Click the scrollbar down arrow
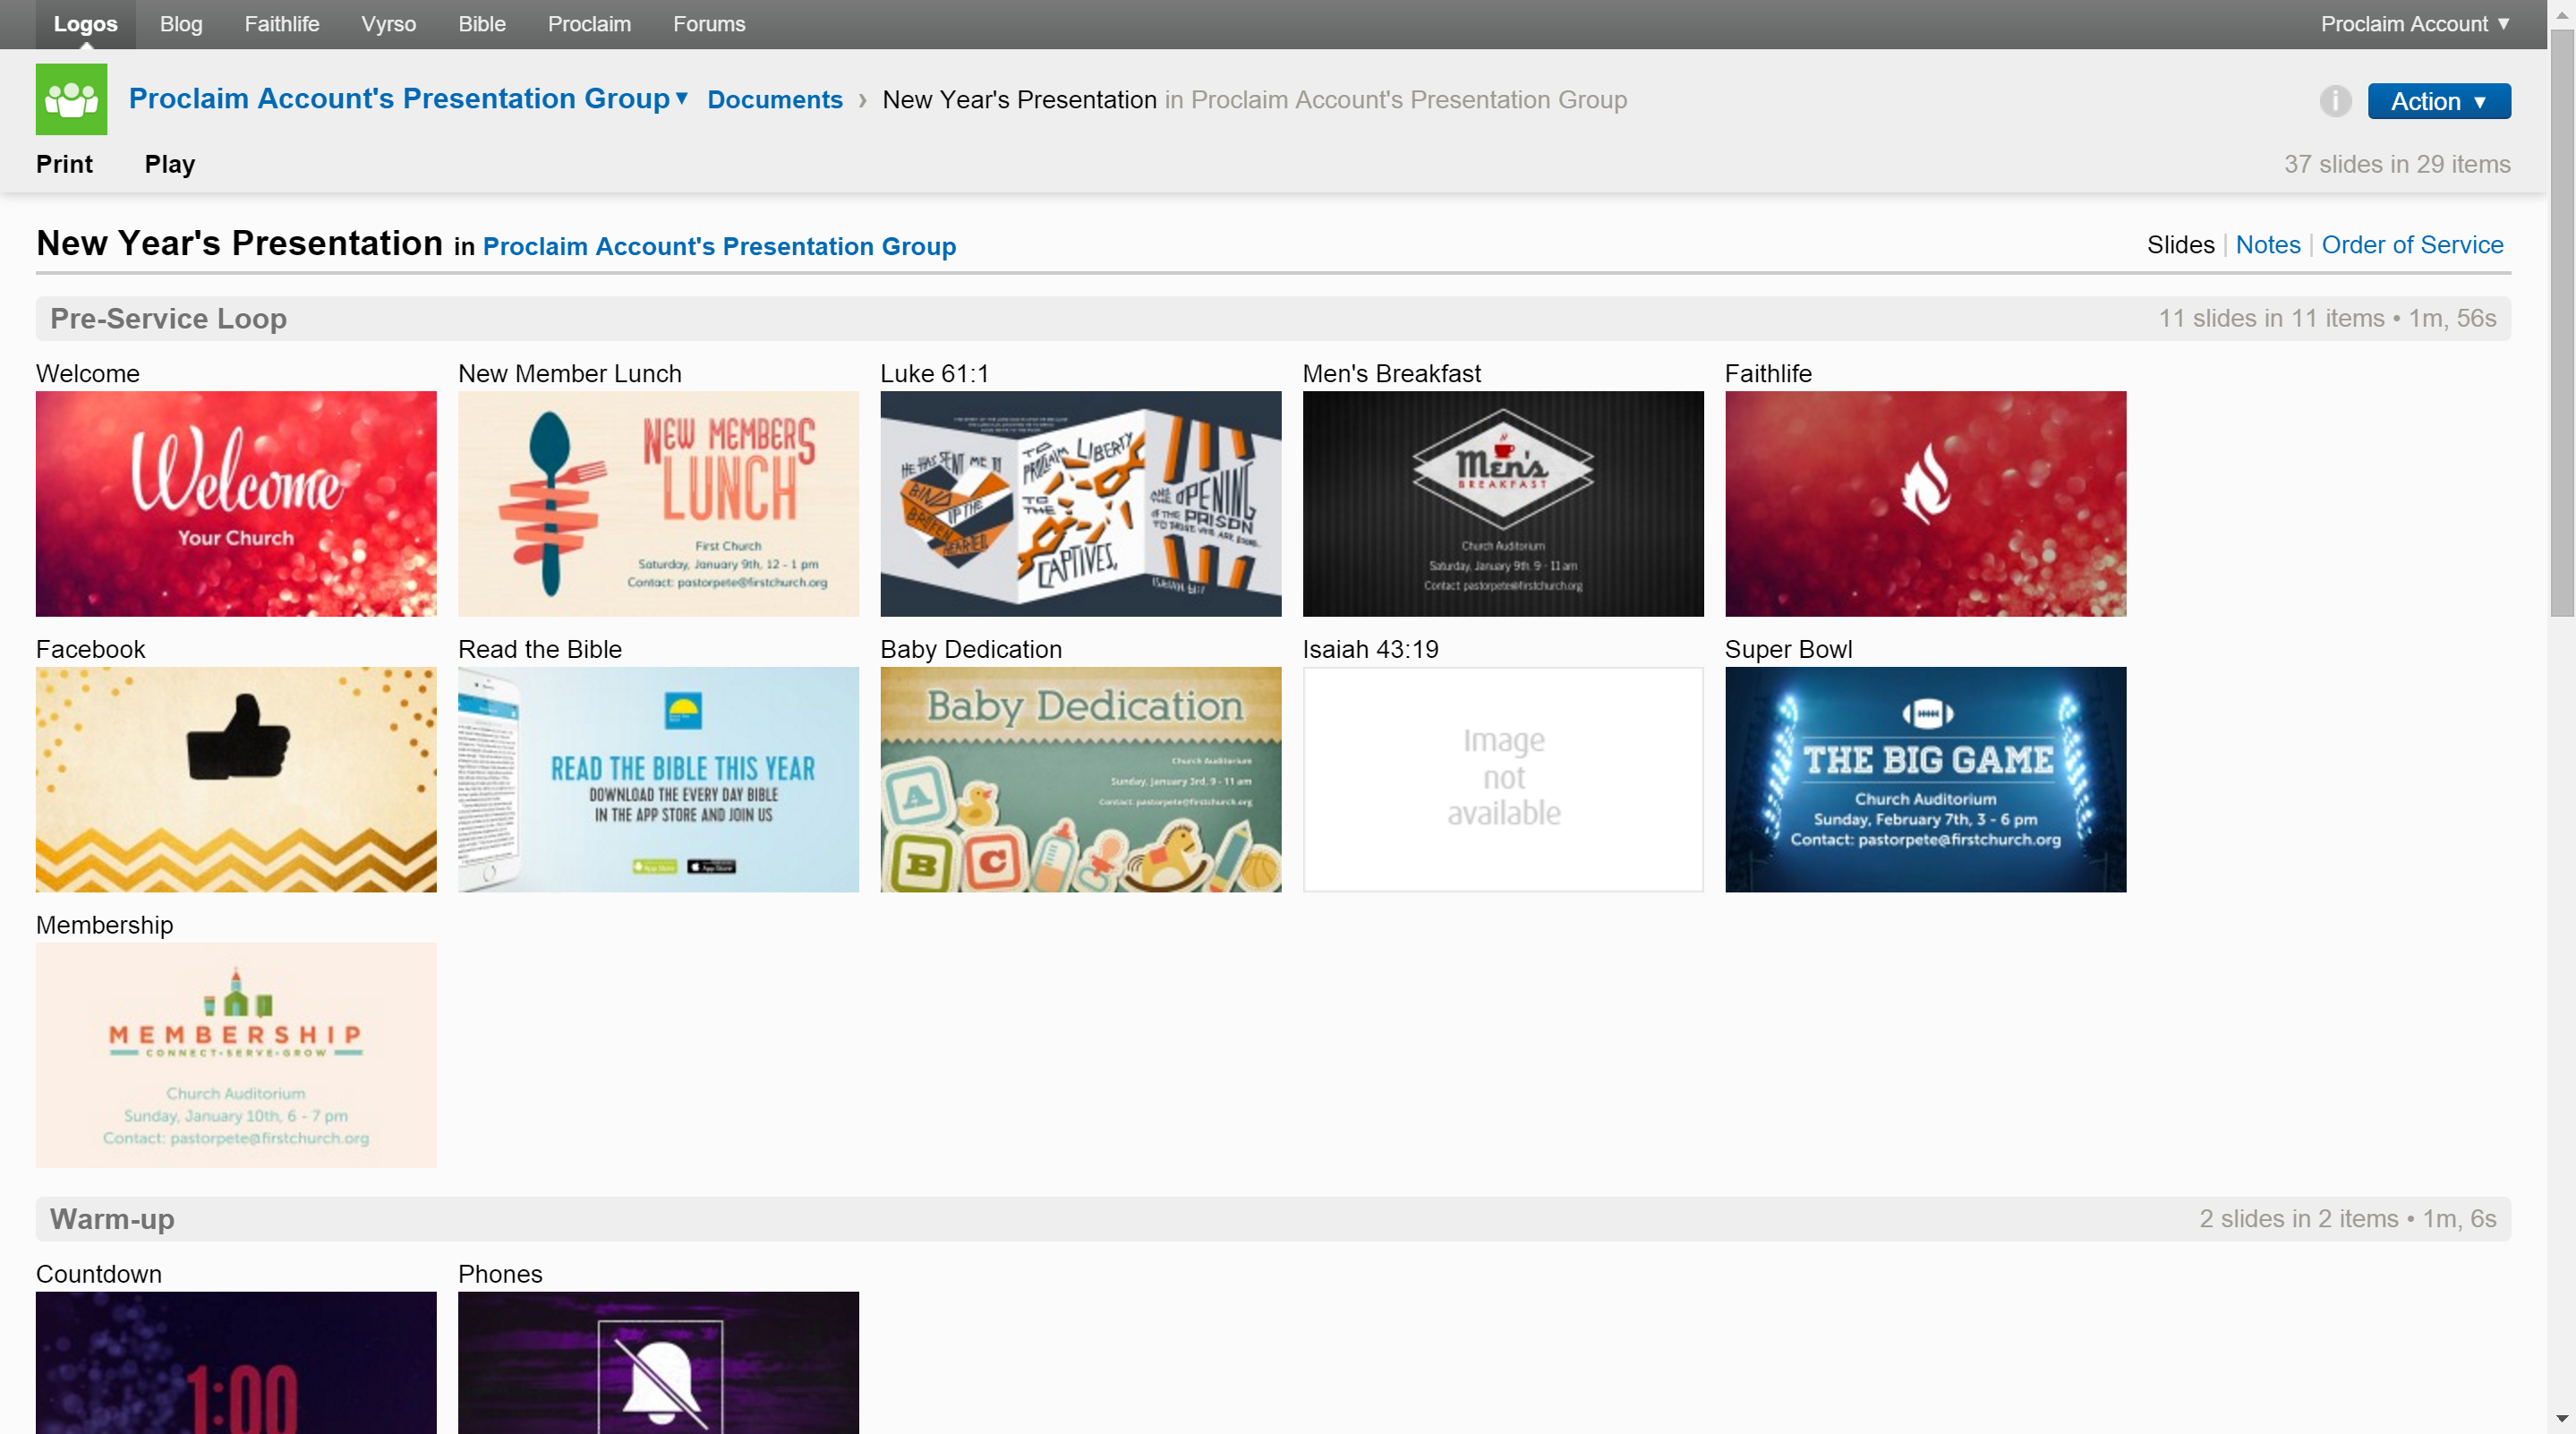Viewport: 2576px width, 1434px height. pos(2561,1419)
